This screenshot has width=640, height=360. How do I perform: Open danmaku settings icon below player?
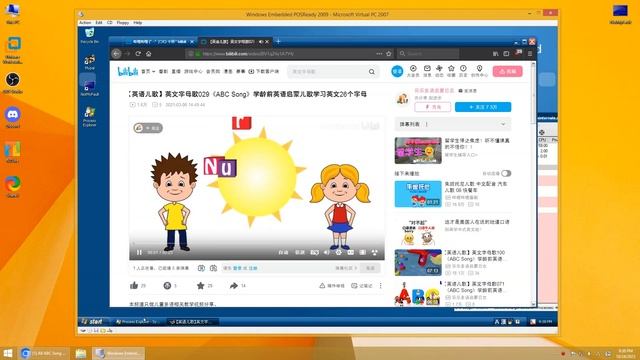tap(213, 268)
